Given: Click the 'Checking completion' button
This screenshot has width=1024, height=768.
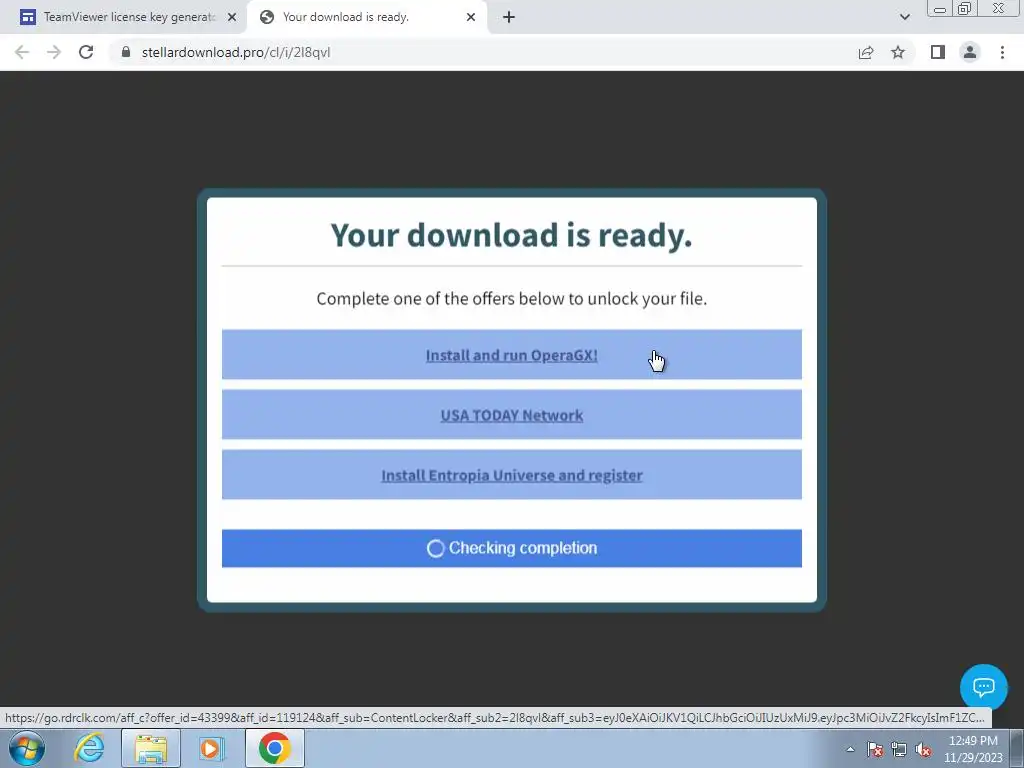Looking at the screenshot, I should point(511,548).
